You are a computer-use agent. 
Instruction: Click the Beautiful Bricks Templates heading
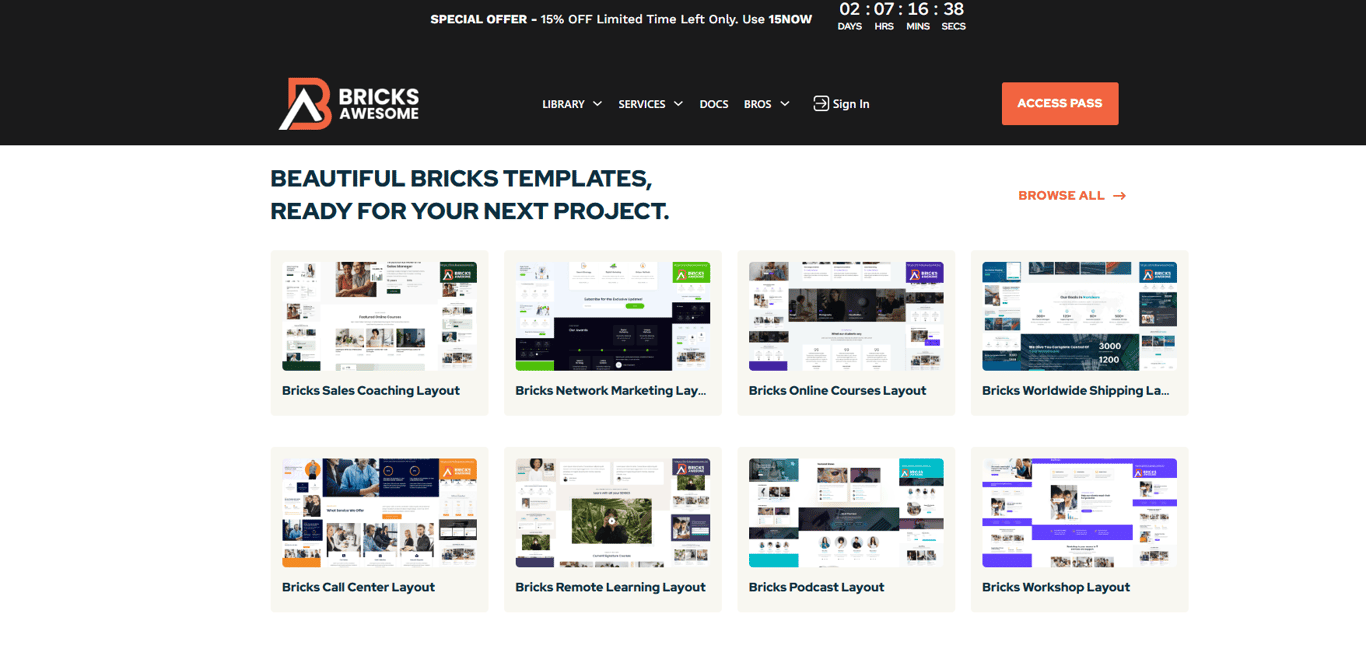coord(470,195)
